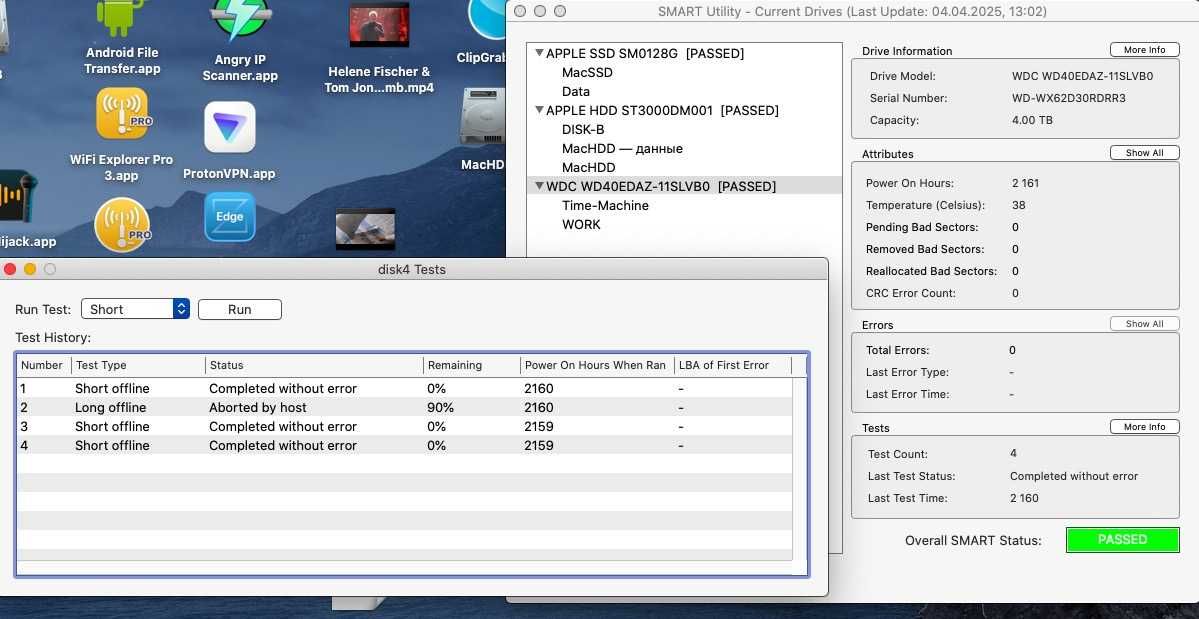Screen dimensions: 1199x619
Task: Select the WORK volume
Action: pos(581,225)
